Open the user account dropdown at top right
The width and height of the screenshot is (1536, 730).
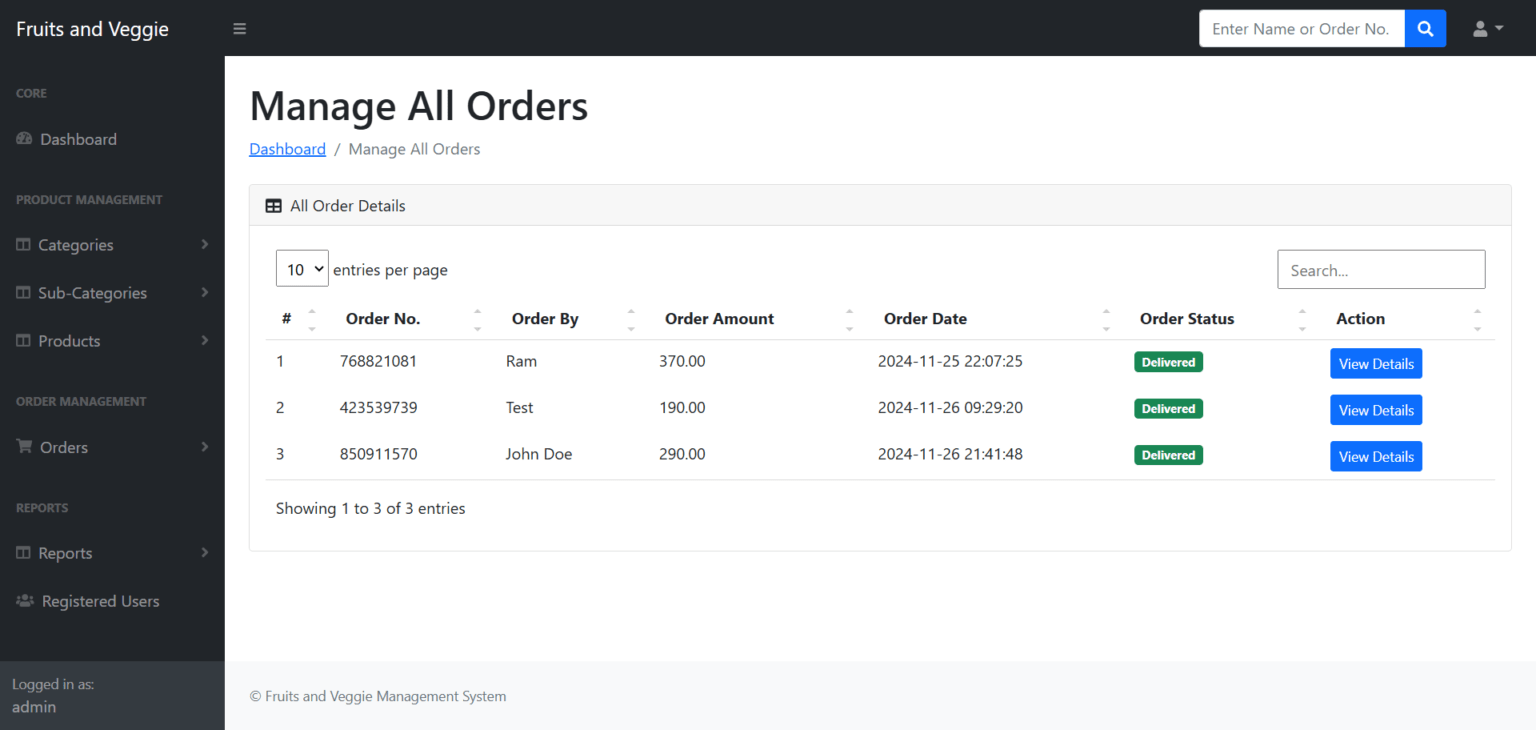coord(1486,28)
